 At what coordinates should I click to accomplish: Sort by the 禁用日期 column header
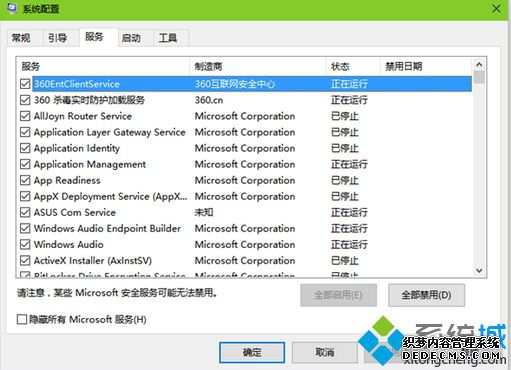coord(426,66)
